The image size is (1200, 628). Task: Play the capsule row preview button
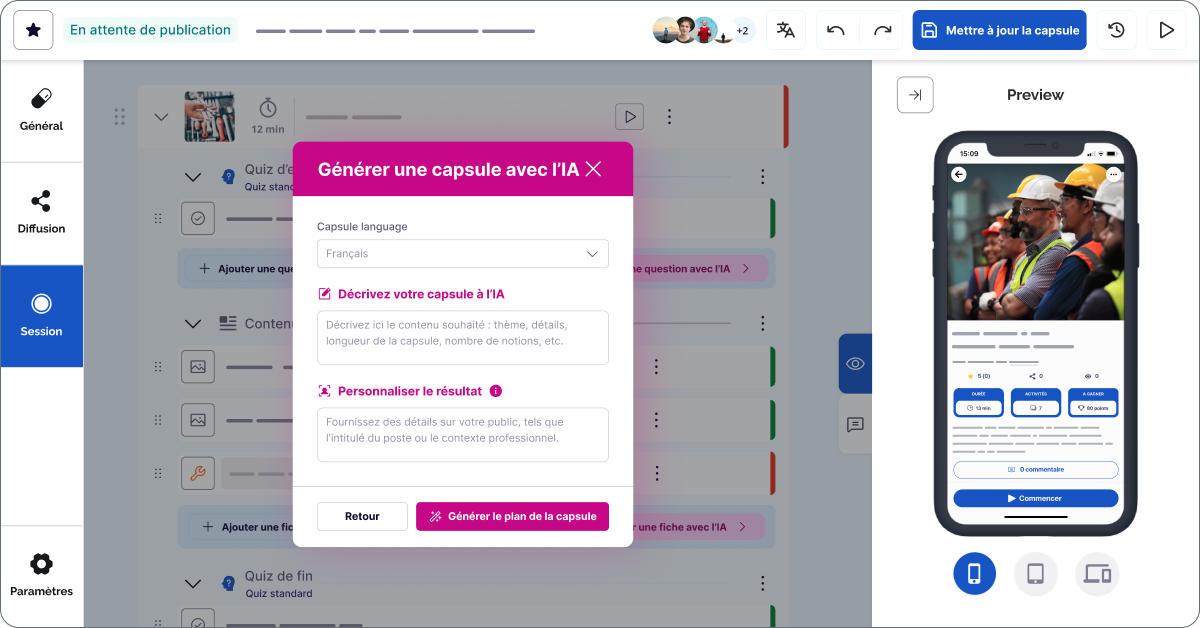click(x=629, y=117)
